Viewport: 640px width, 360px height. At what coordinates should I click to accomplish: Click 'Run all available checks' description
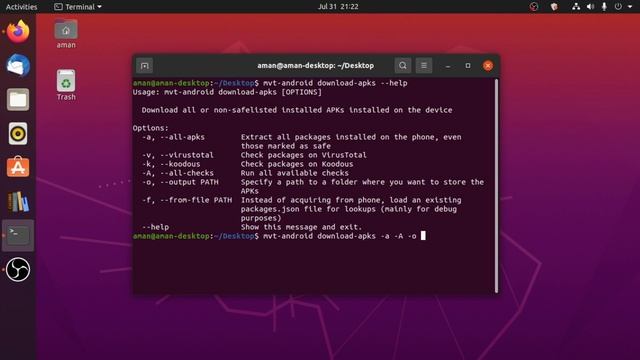[294, 173]
